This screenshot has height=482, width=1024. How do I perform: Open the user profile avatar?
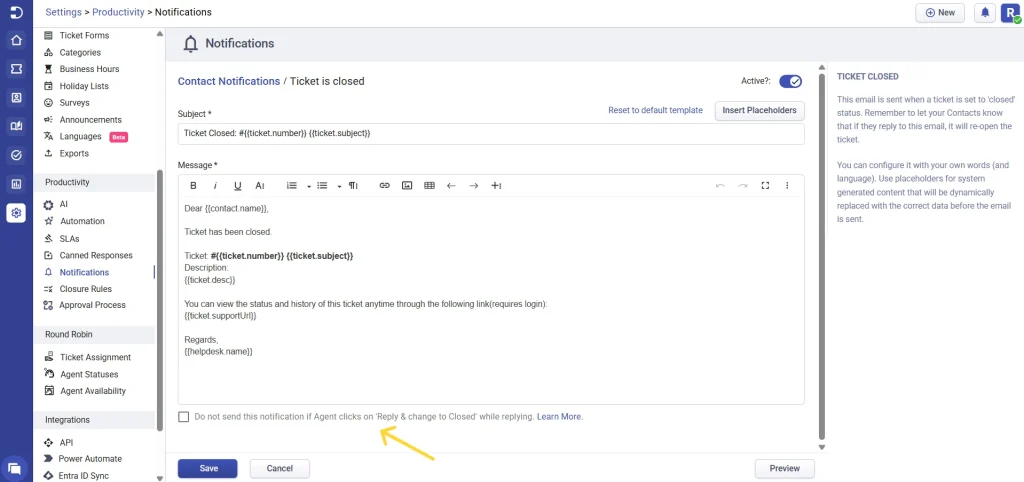(x=1010, y=12)
